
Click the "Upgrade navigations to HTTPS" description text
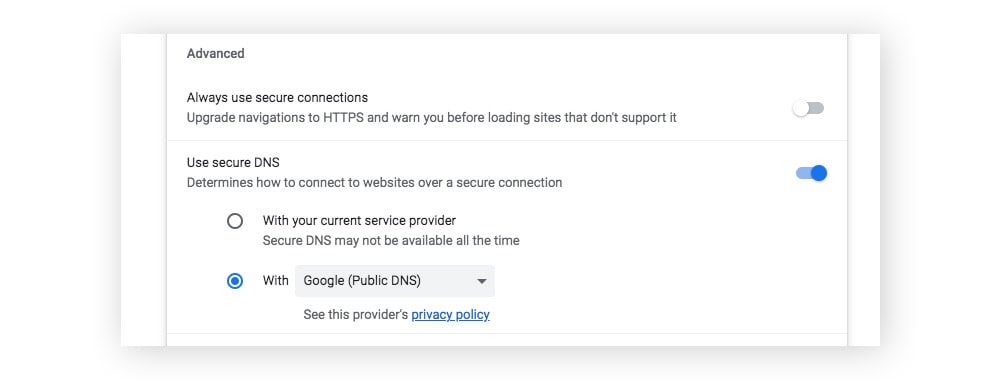coord(432,118)
